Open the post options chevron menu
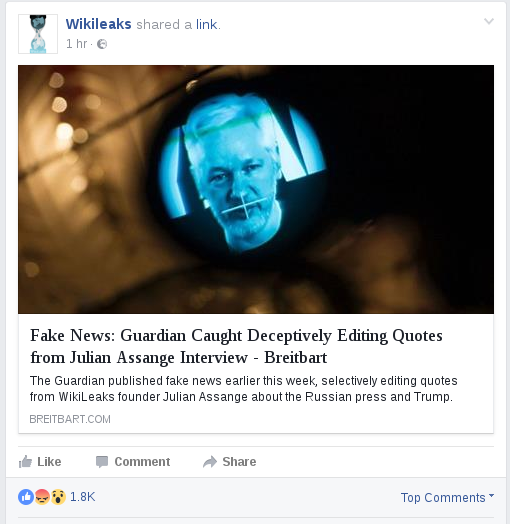The image size is (510, 524). tap(489, 22)
